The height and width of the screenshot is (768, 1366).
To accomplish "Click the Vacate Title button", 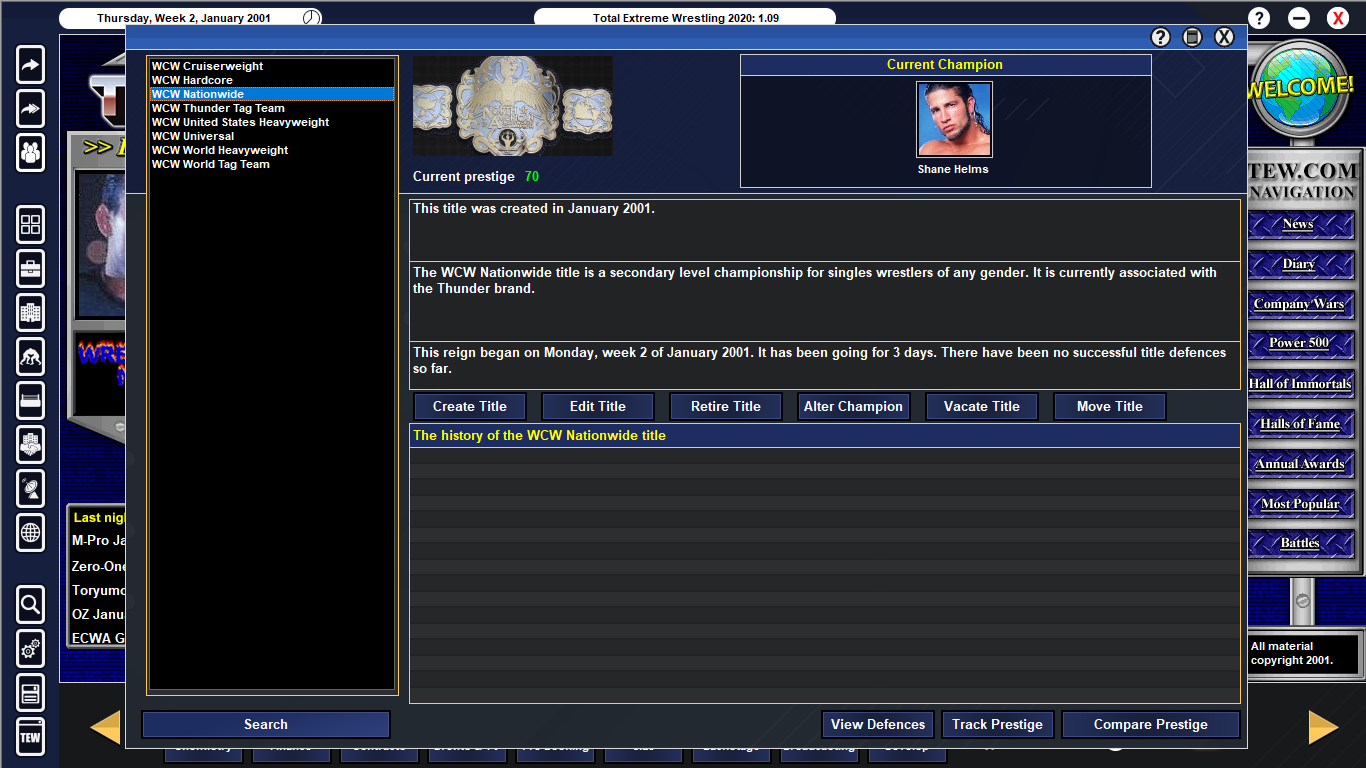I will (x=981, y=406).
